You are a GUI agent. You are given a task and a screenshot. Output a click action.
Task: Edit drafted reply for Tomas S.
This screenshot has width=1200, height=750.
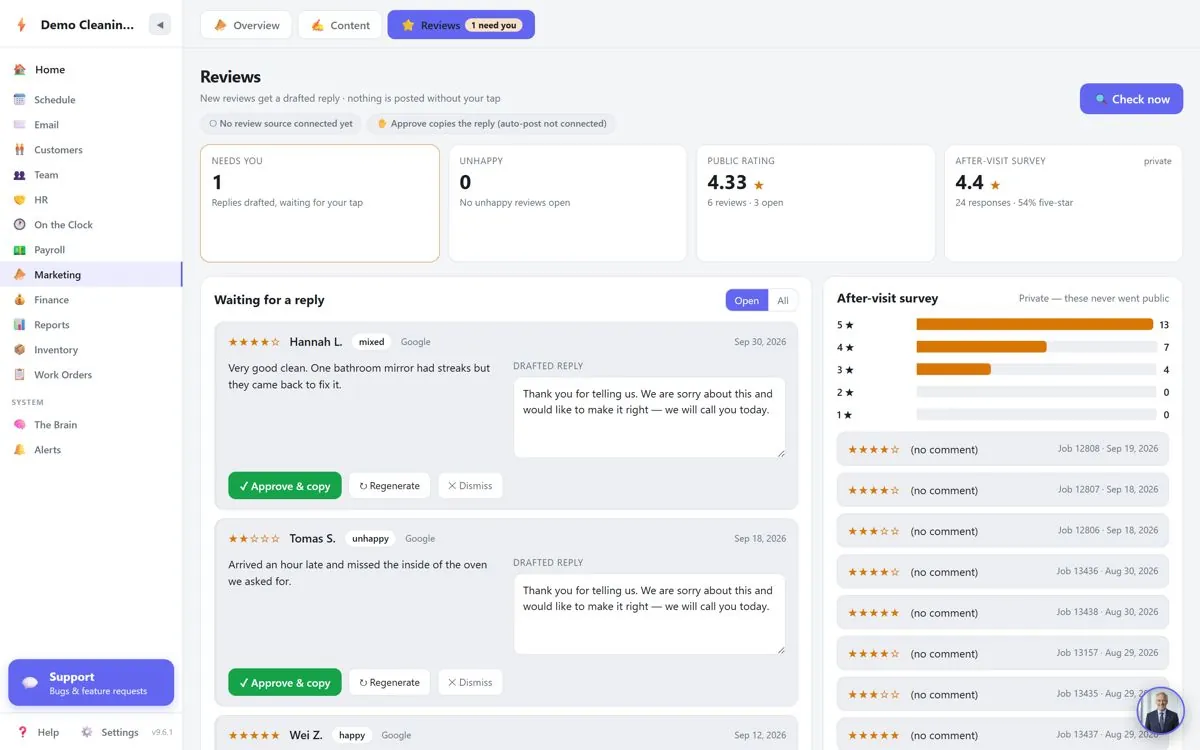pyautogui.click(x=649, y=614)
